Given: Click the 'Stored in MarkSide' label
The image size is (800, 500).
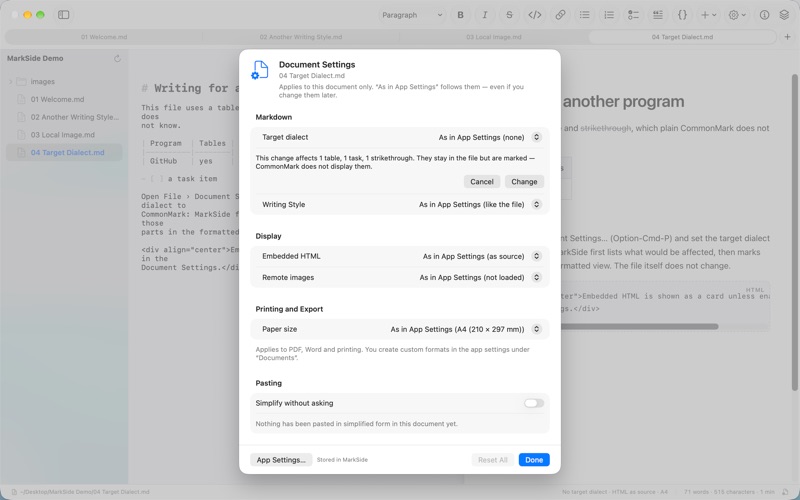Looking at the screenshot, I should pos(342,460).
